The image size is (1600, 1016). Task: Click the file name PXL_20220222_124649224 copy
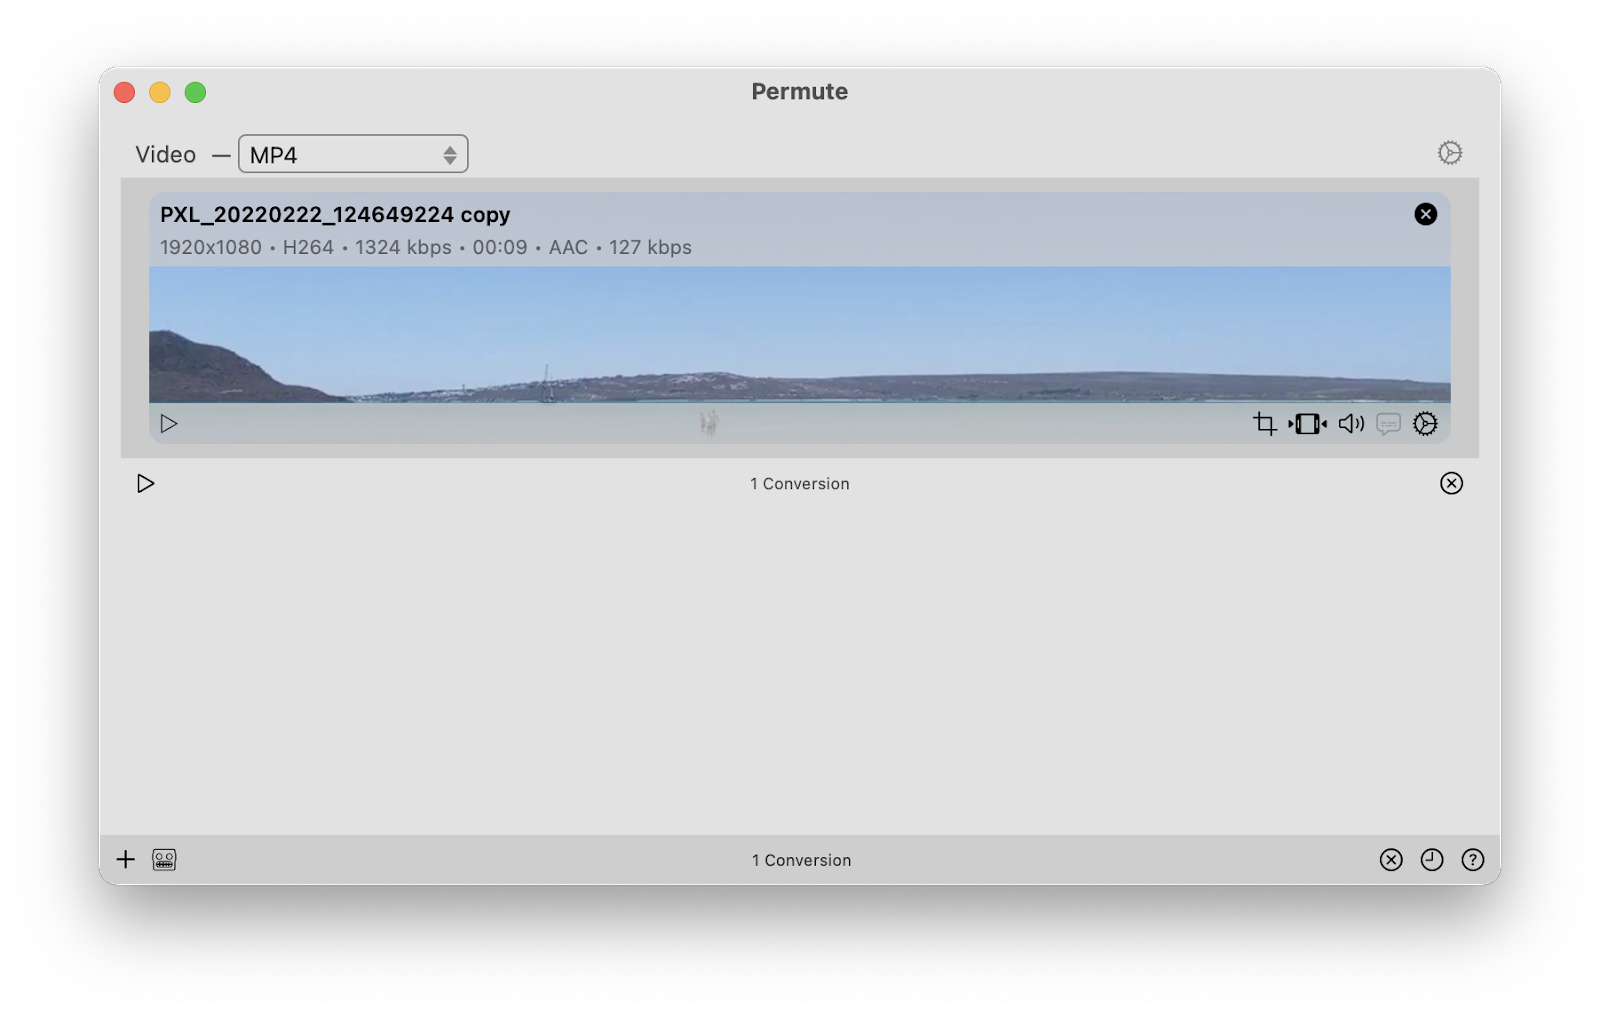335,215
